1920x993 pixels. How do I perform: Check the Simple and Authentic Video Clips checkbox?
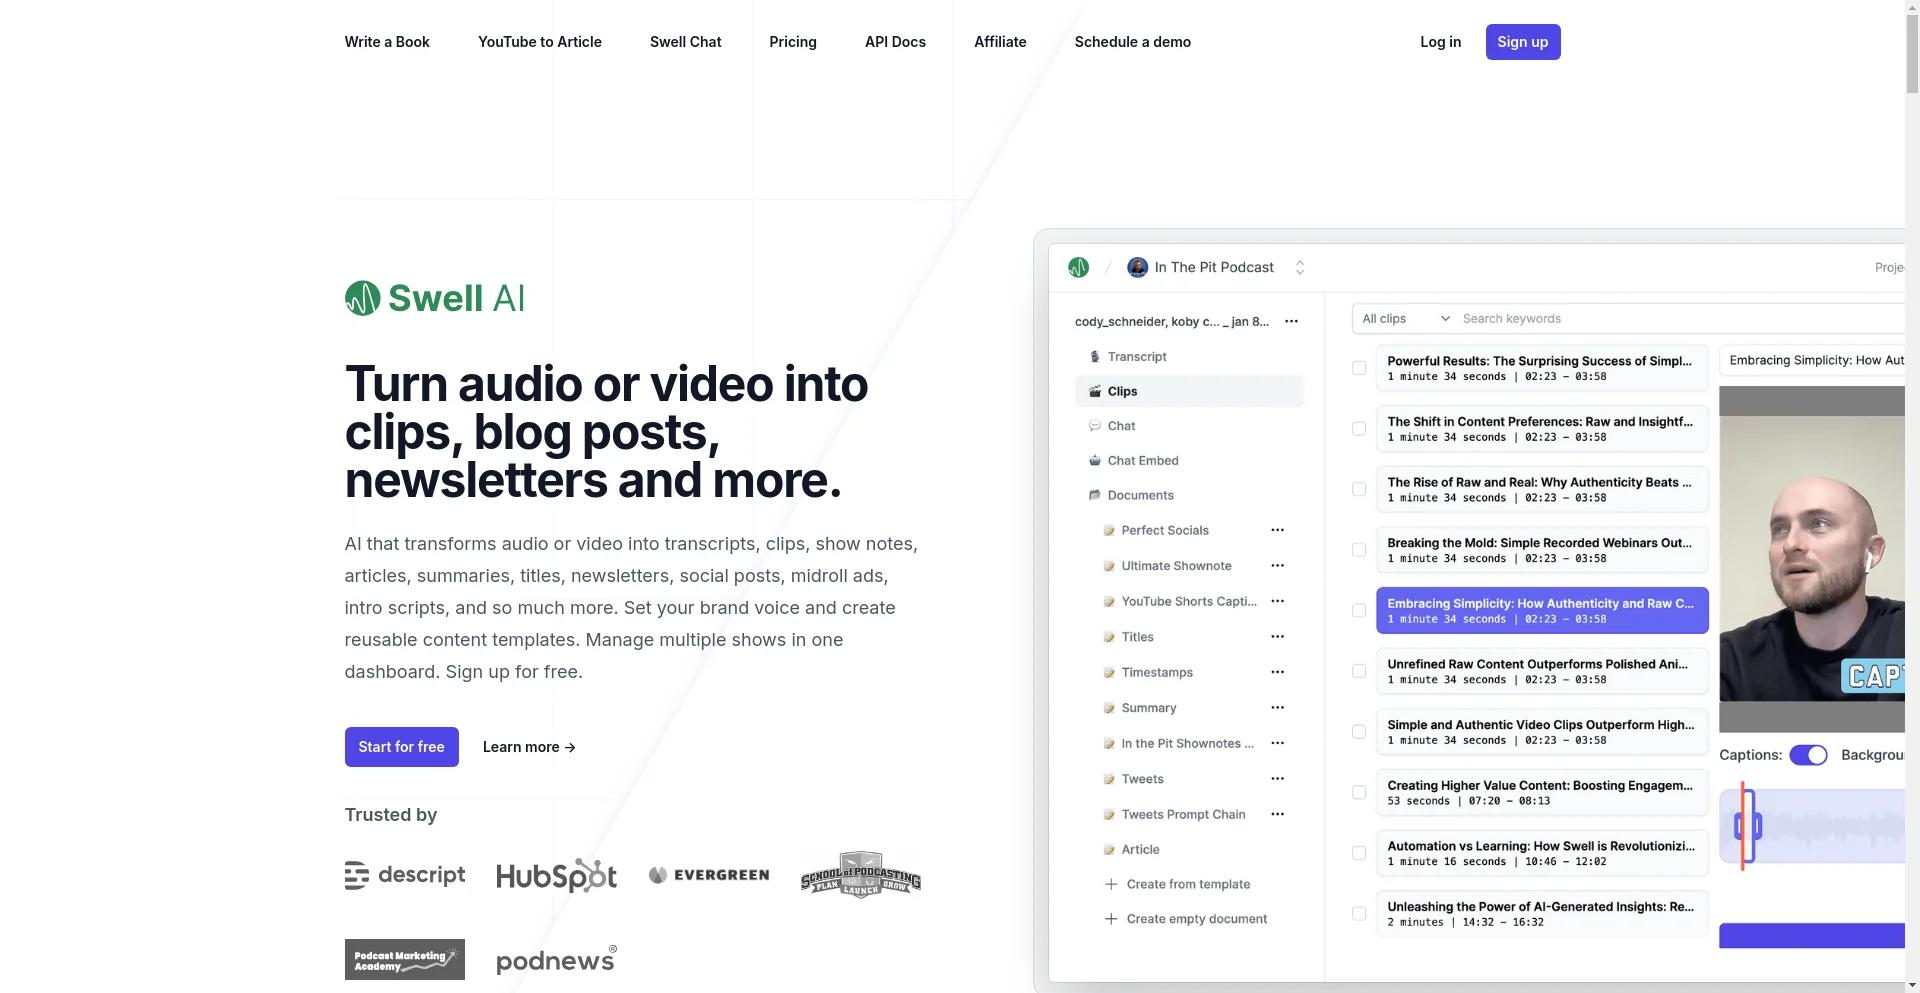[1359, 732]
